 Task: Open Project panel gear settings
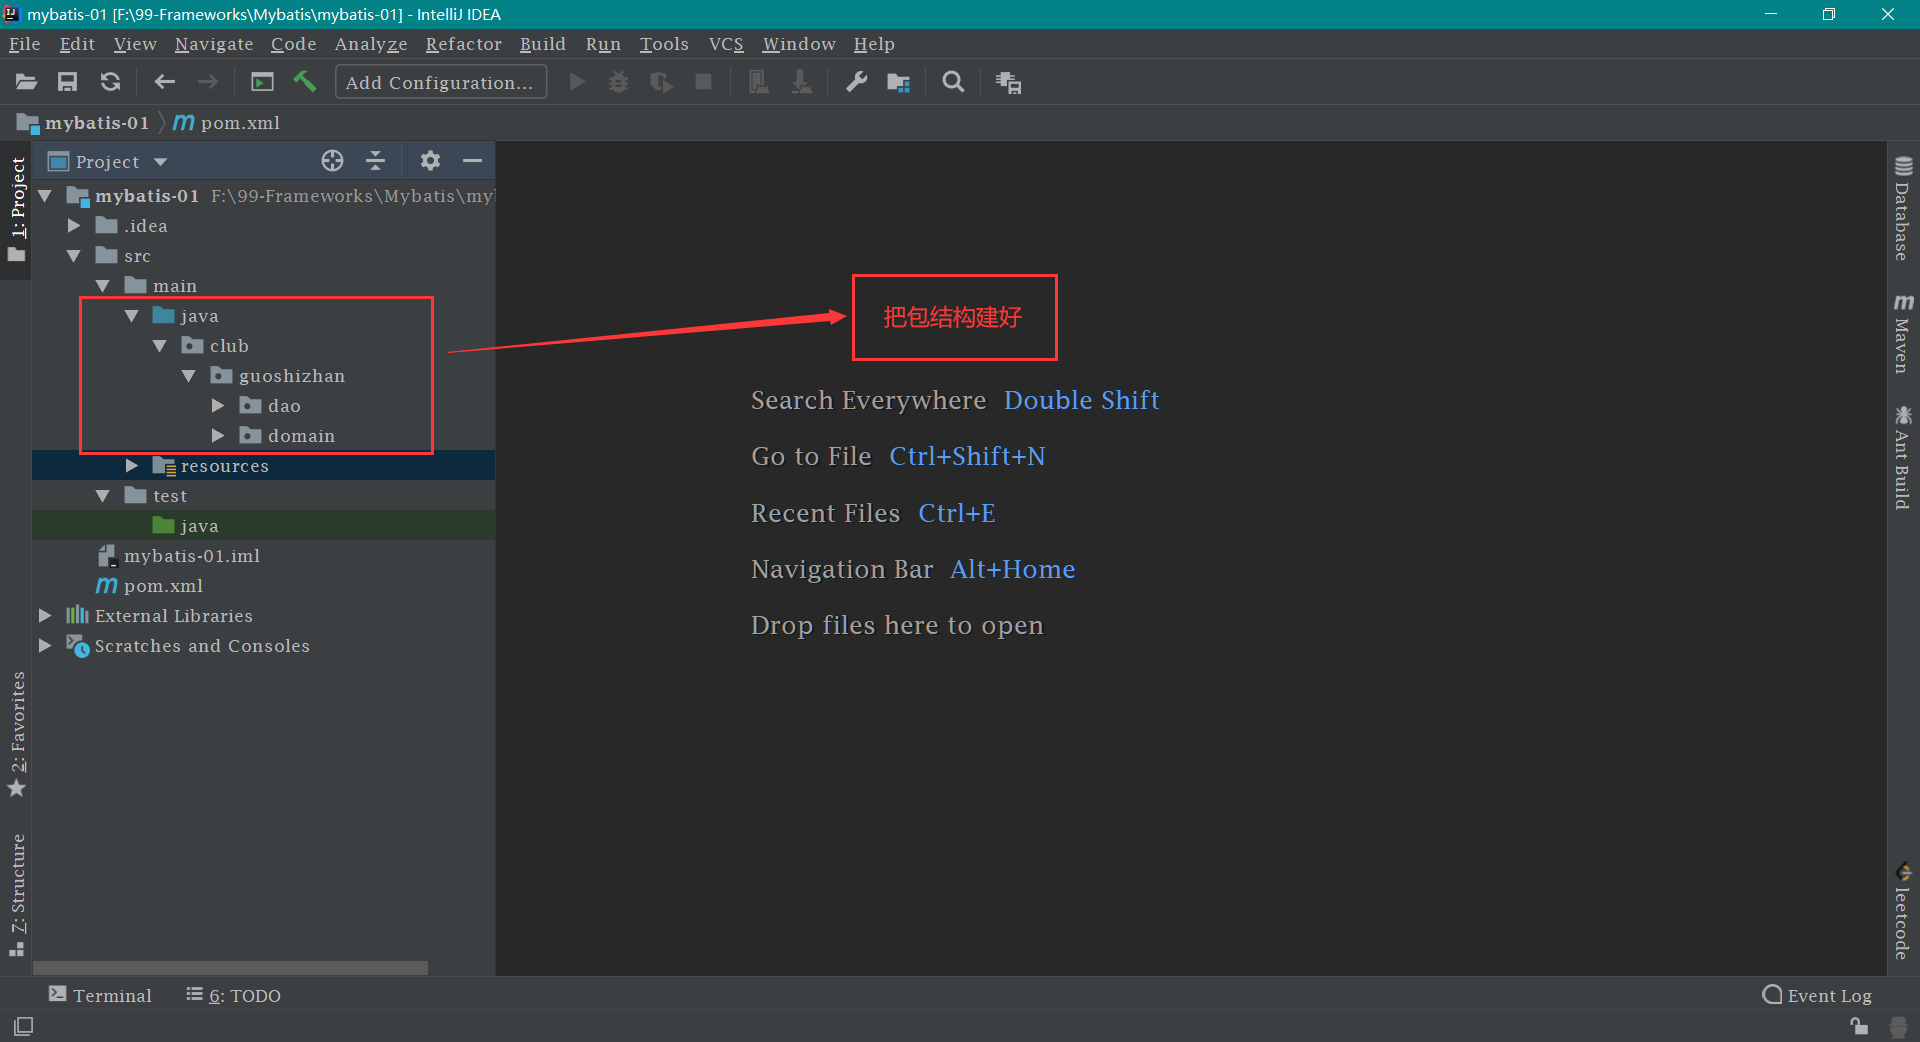click(x=430, y=161)
